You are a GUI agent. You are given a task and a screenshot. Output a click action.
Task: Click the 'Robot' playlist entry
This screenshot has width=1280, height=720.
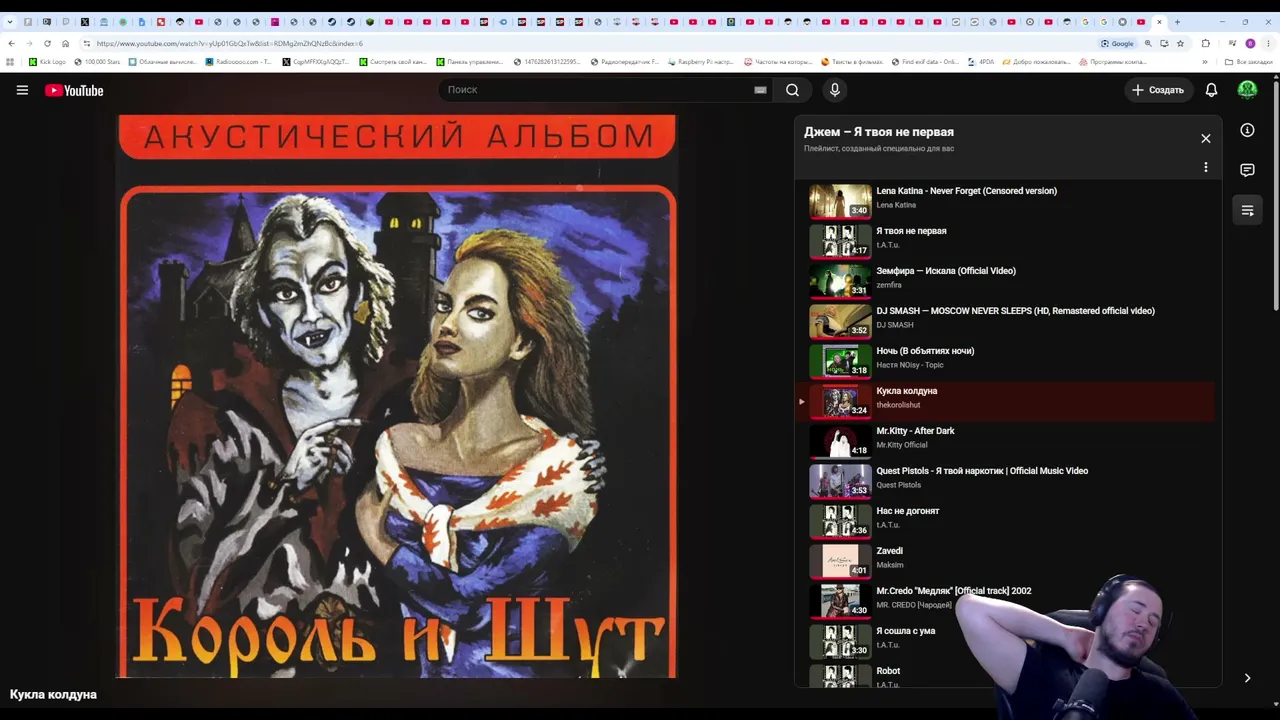[1005, 677]
